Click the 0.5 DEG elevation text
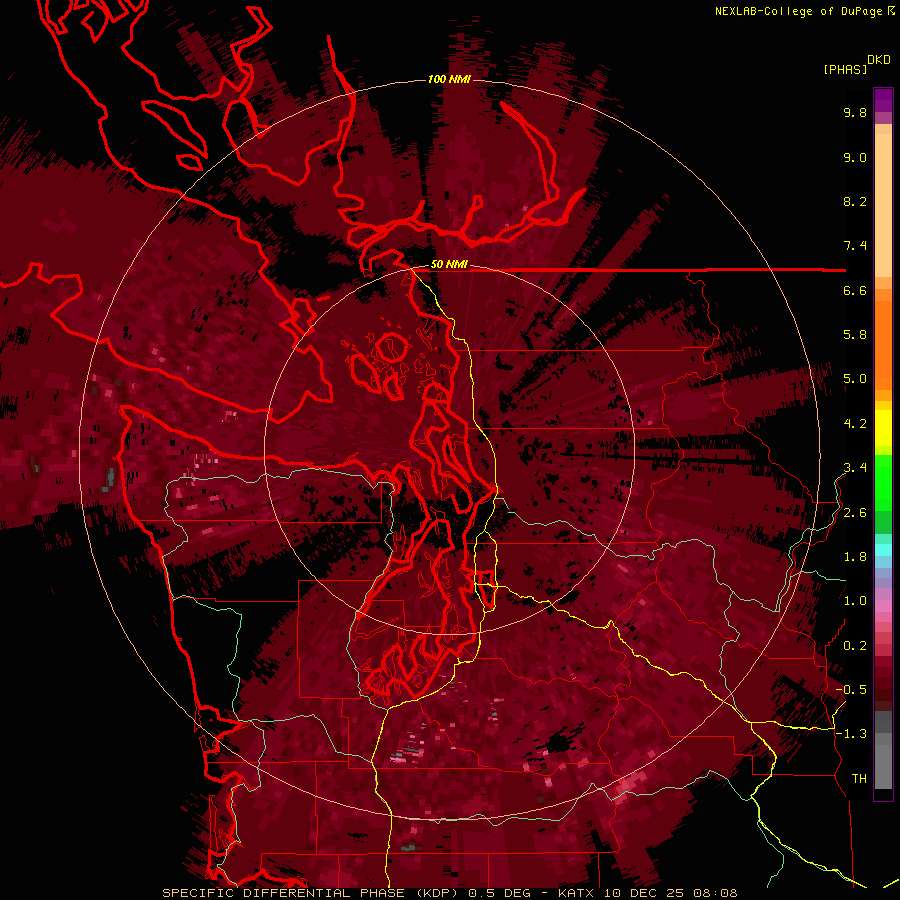The width and height of the screenshot is (900, 900). pos(499,893)
